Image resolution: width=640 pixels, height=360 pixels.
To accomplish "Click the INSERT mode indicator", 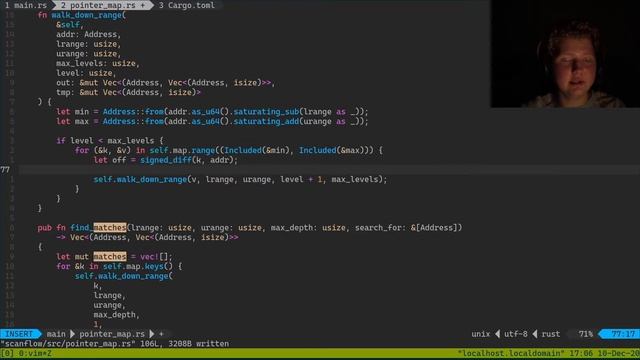I will click(x=19, y=334).
